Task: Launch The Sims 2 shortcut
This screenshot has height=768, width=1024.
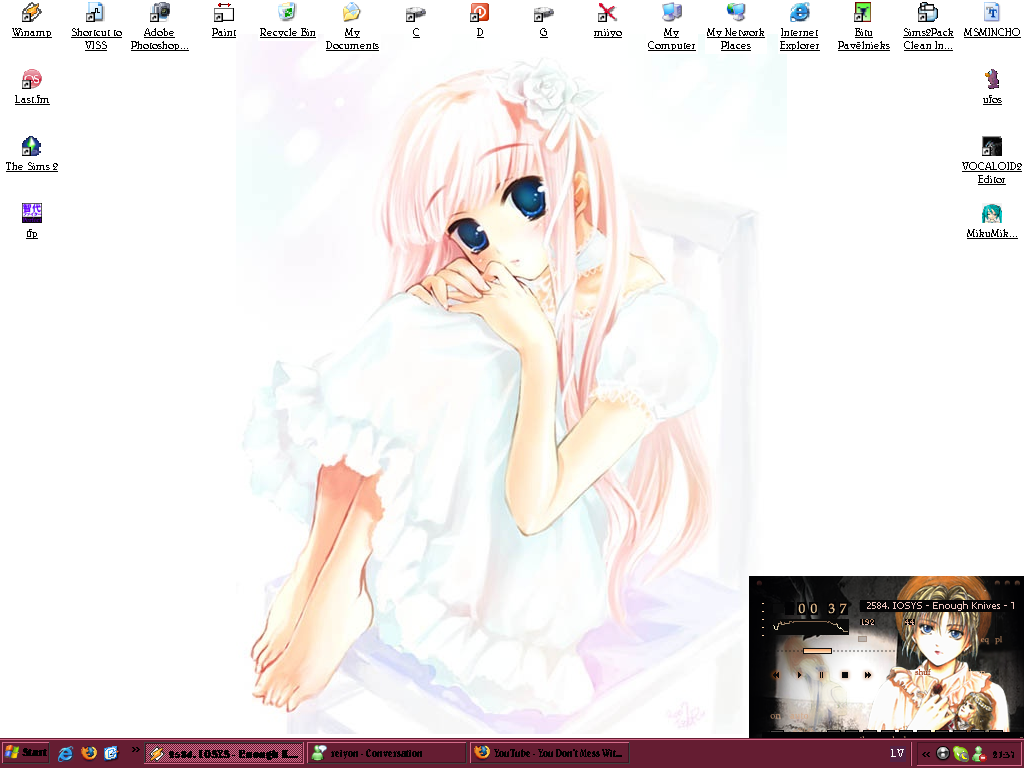Action: (x=31, y=153)
